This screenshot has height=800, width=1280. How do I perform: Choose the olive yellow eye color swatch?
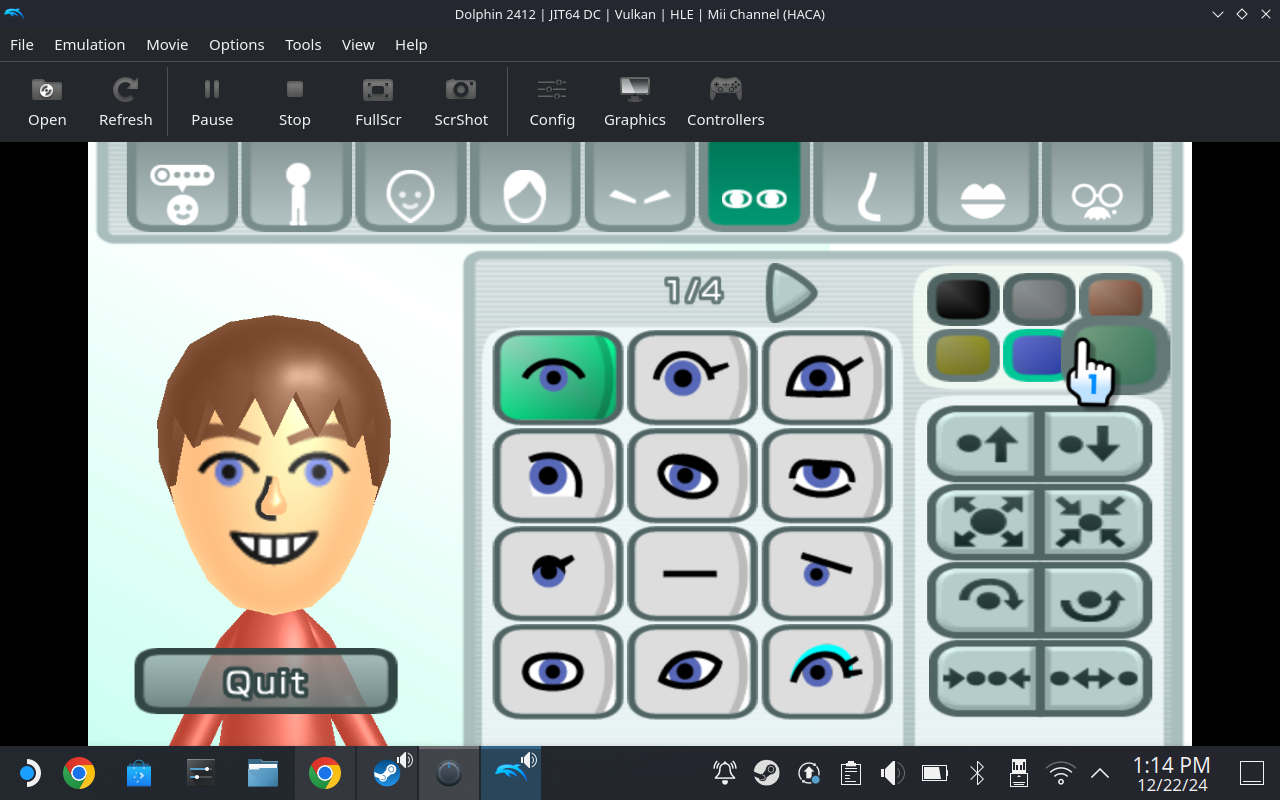coord(963,355)
